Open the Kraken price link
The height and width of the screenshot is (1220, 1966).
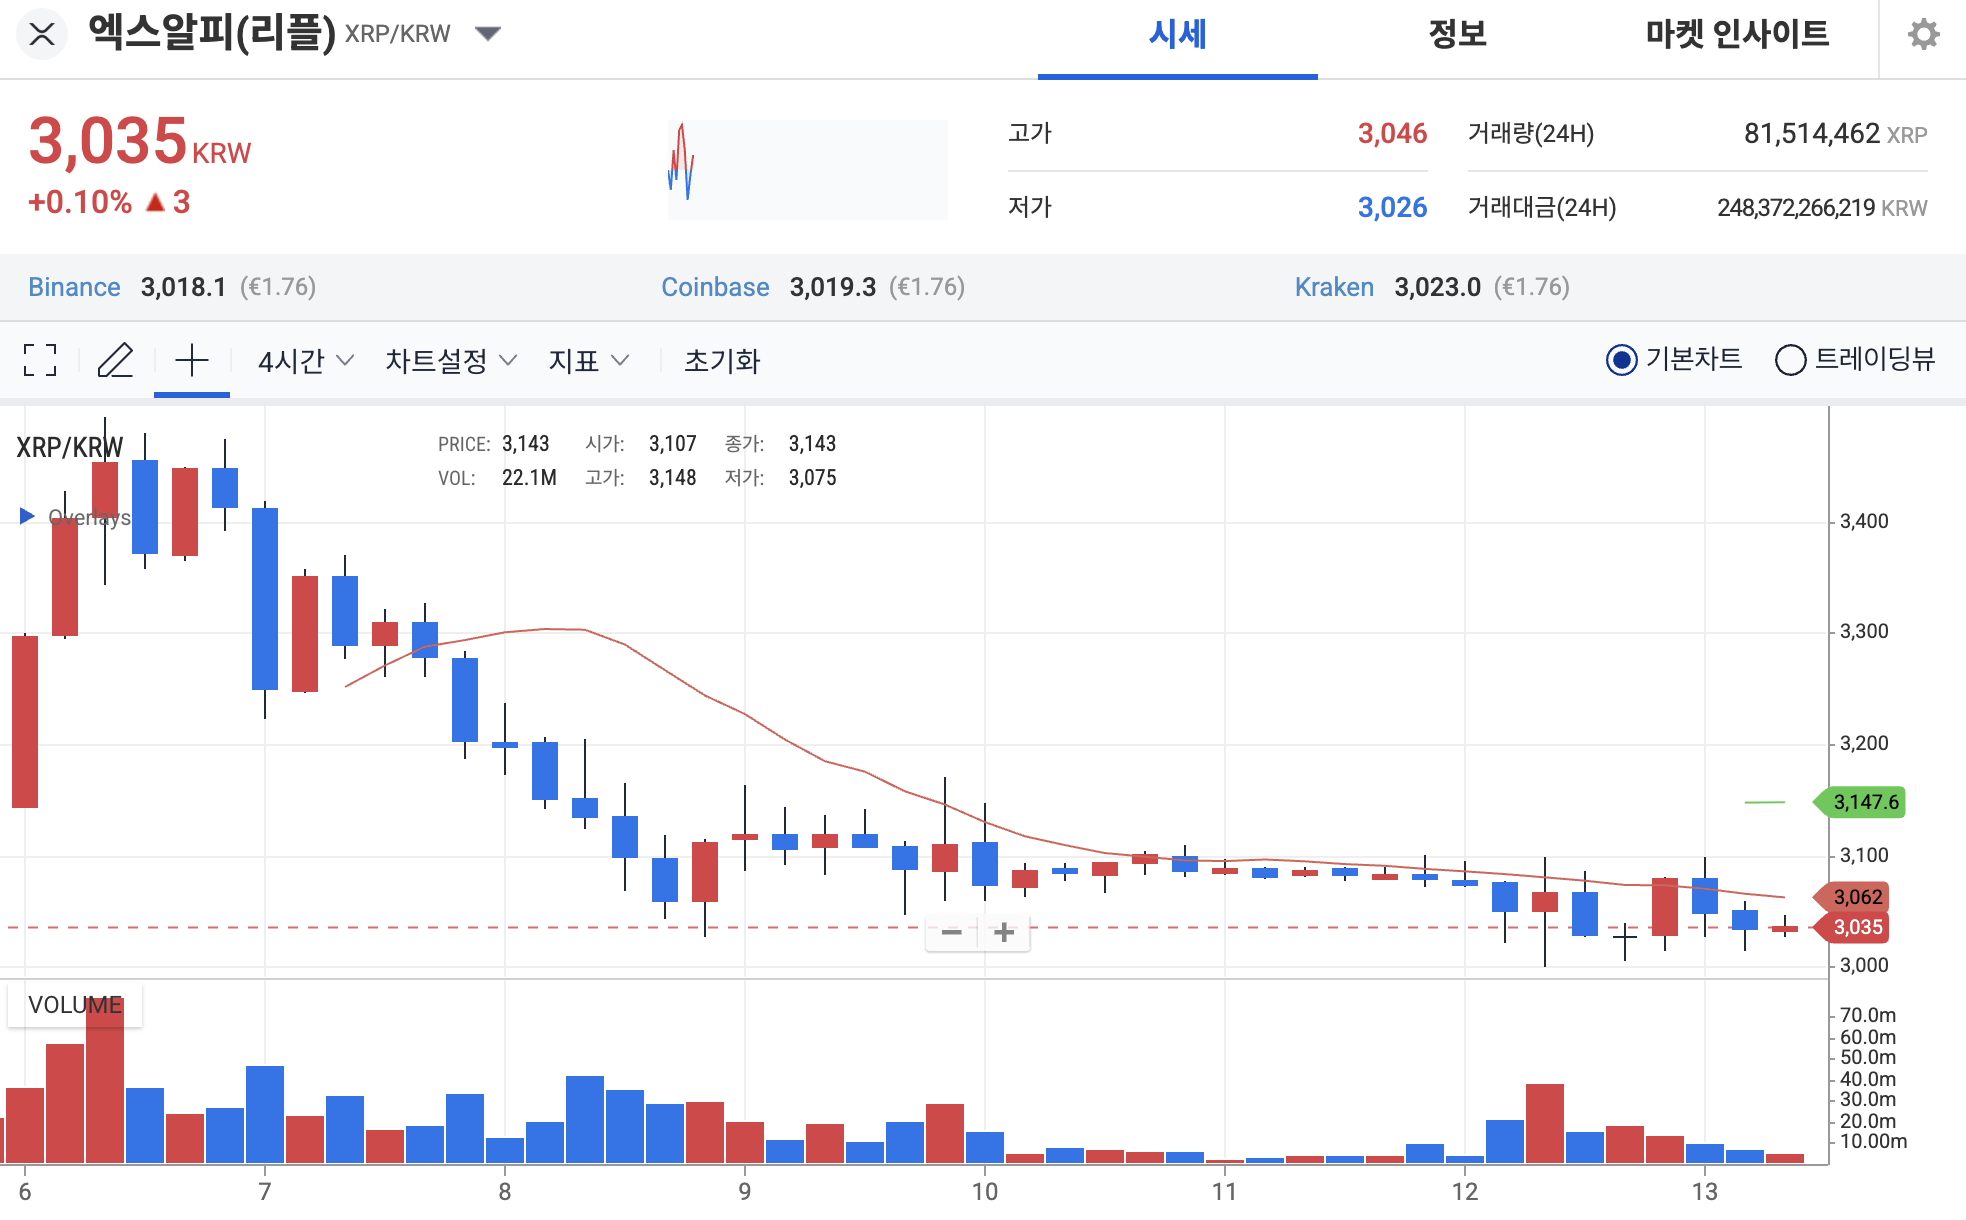(x=1335, y=287)
